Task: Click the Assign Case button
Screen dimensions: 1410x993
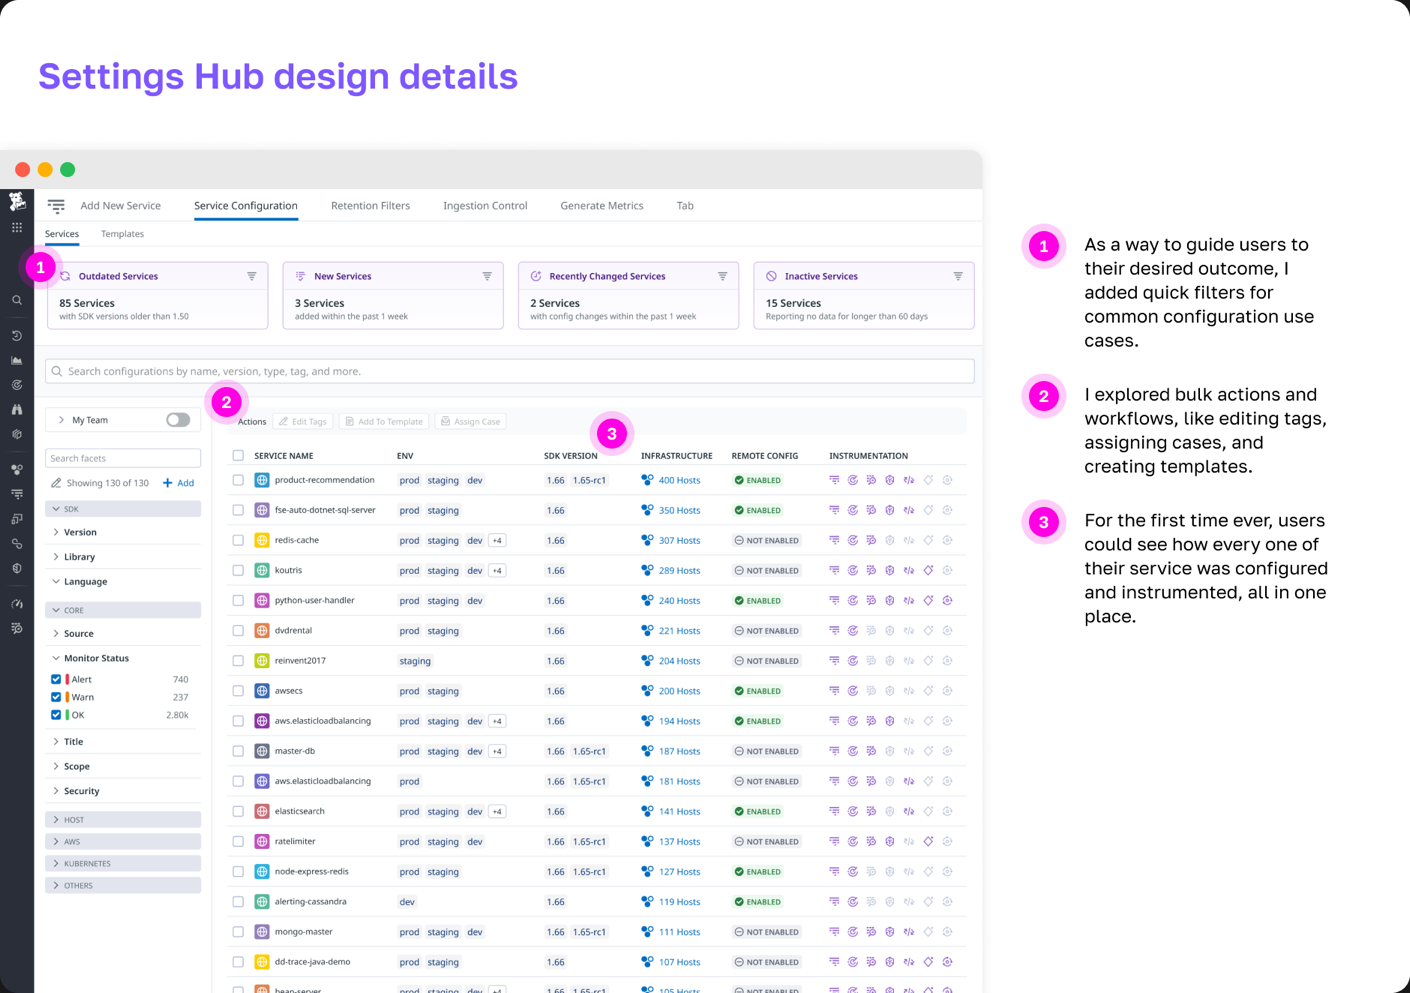Action: point(470,421)
